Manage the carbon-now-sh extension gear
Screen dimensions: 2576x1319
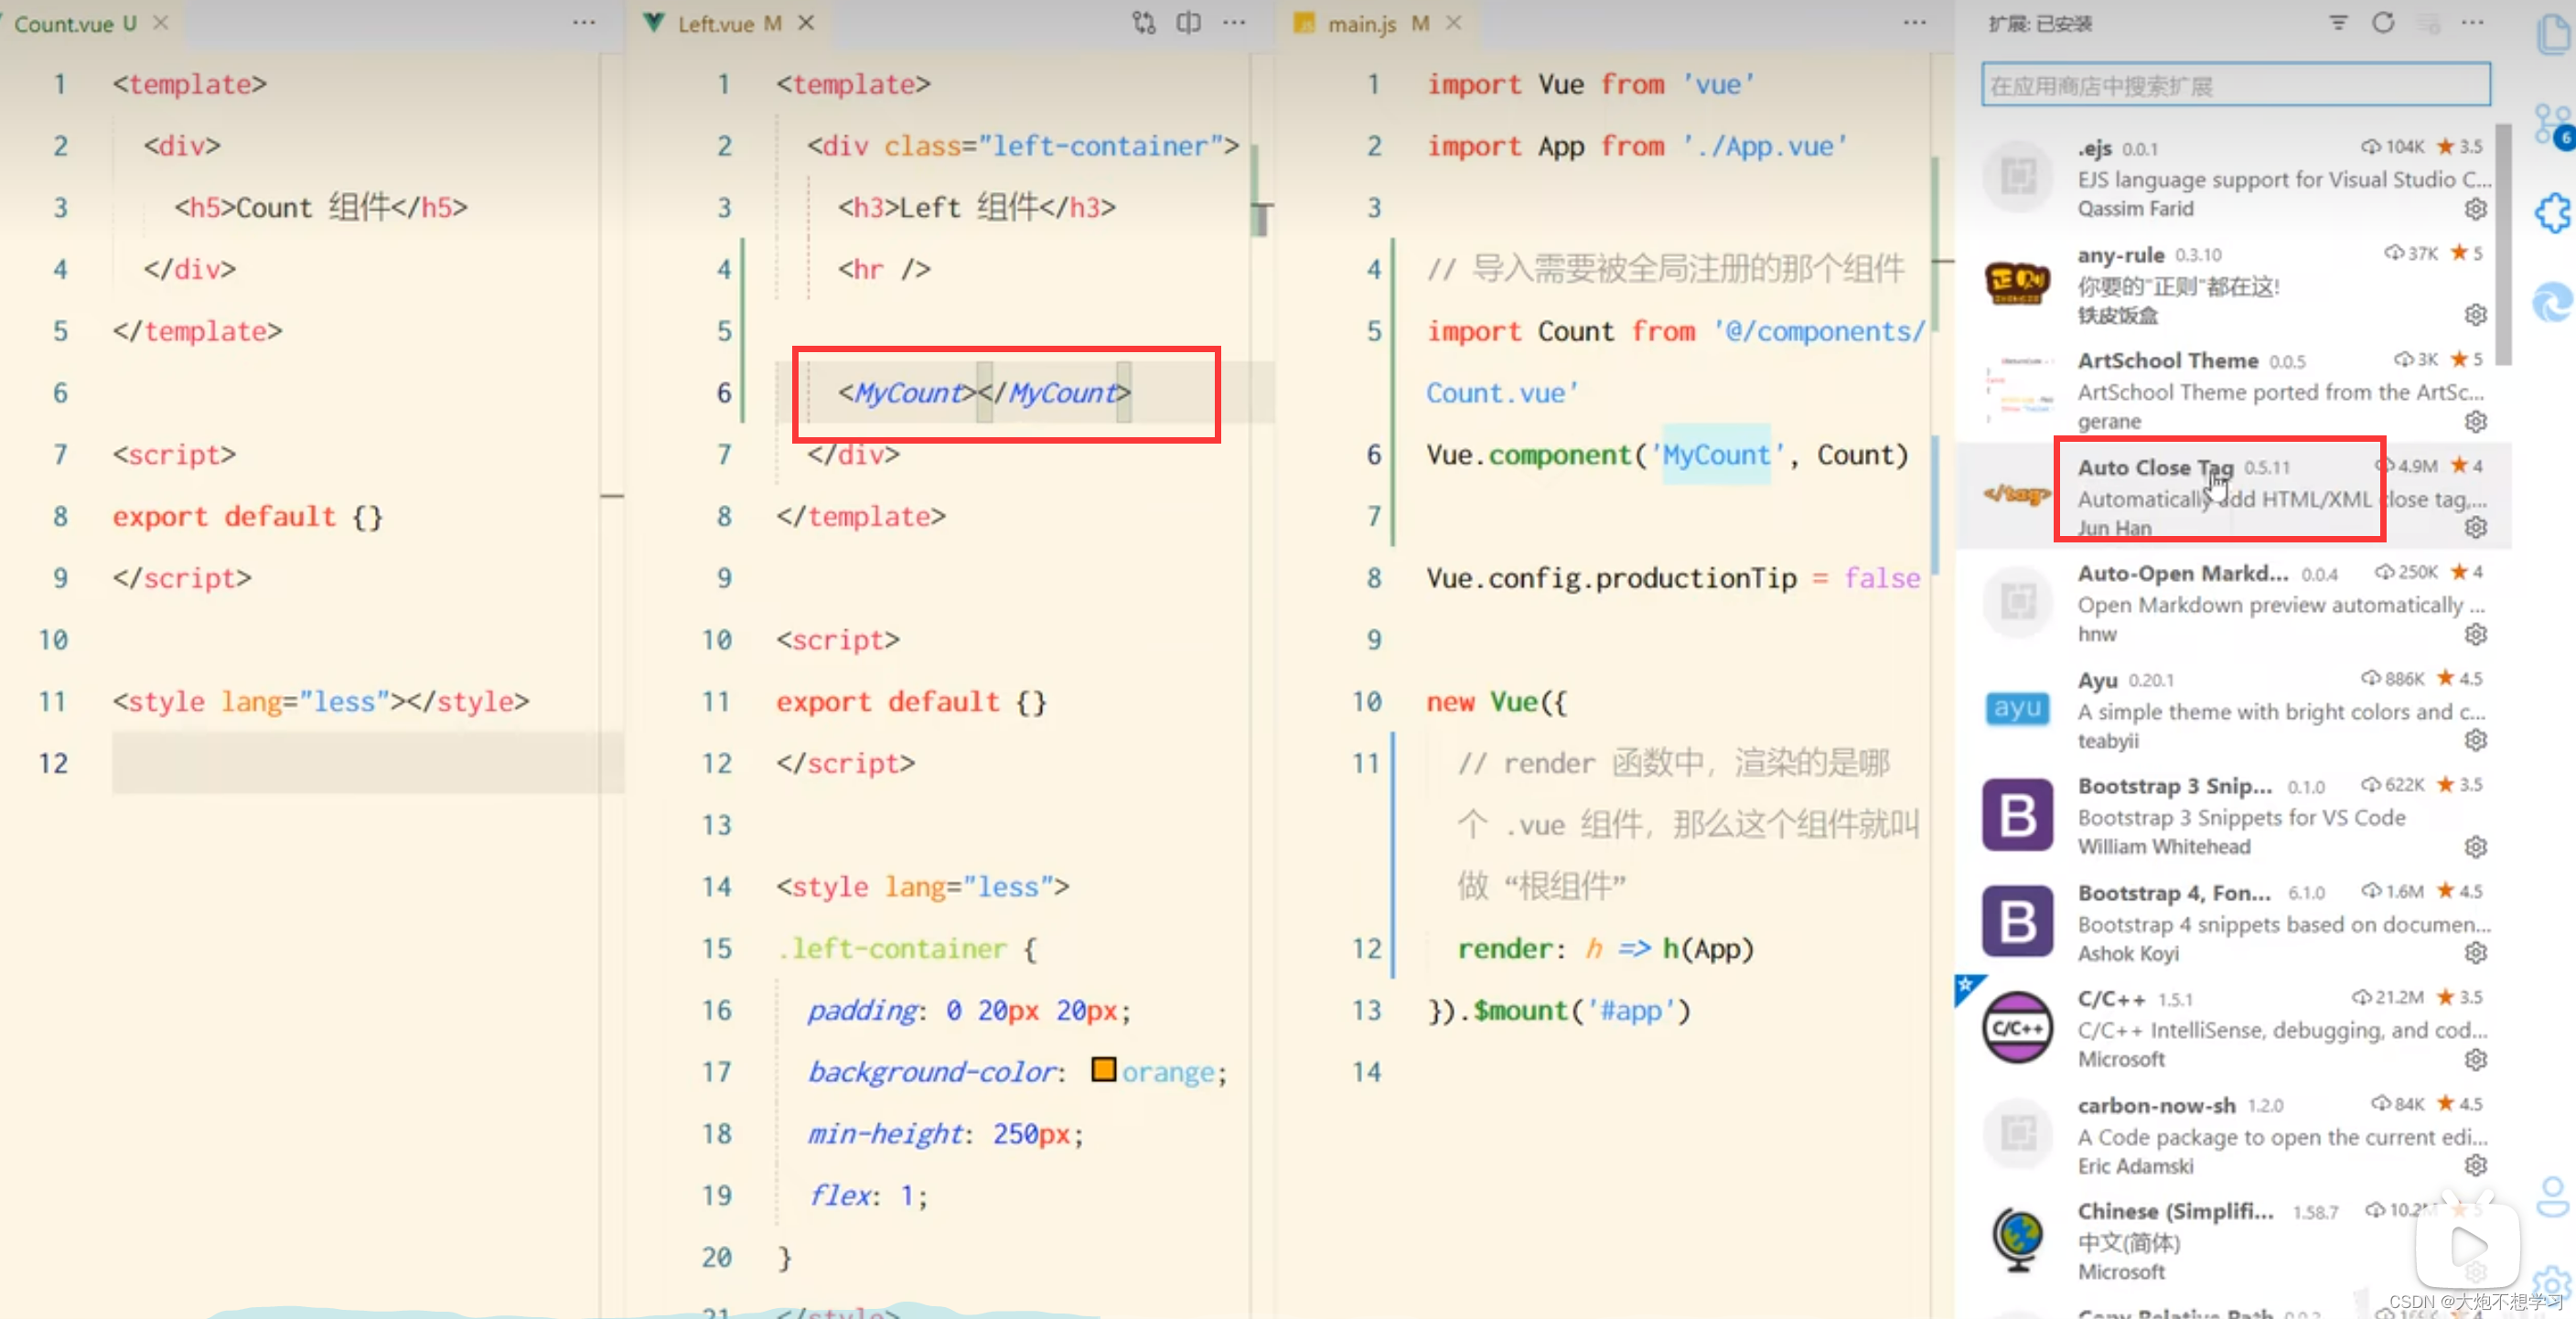[x=2476, y=1165]
